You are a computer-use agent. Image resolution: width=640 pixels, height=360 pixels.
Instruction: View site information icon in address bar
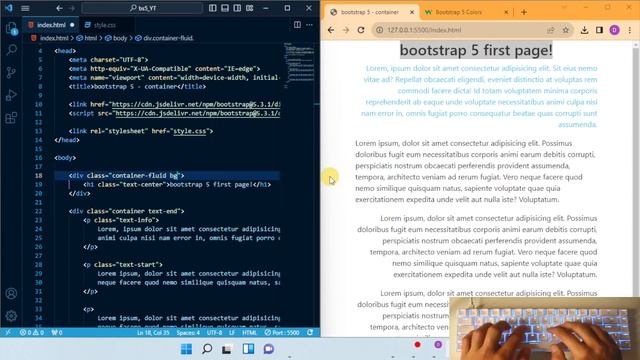point(379,30)
